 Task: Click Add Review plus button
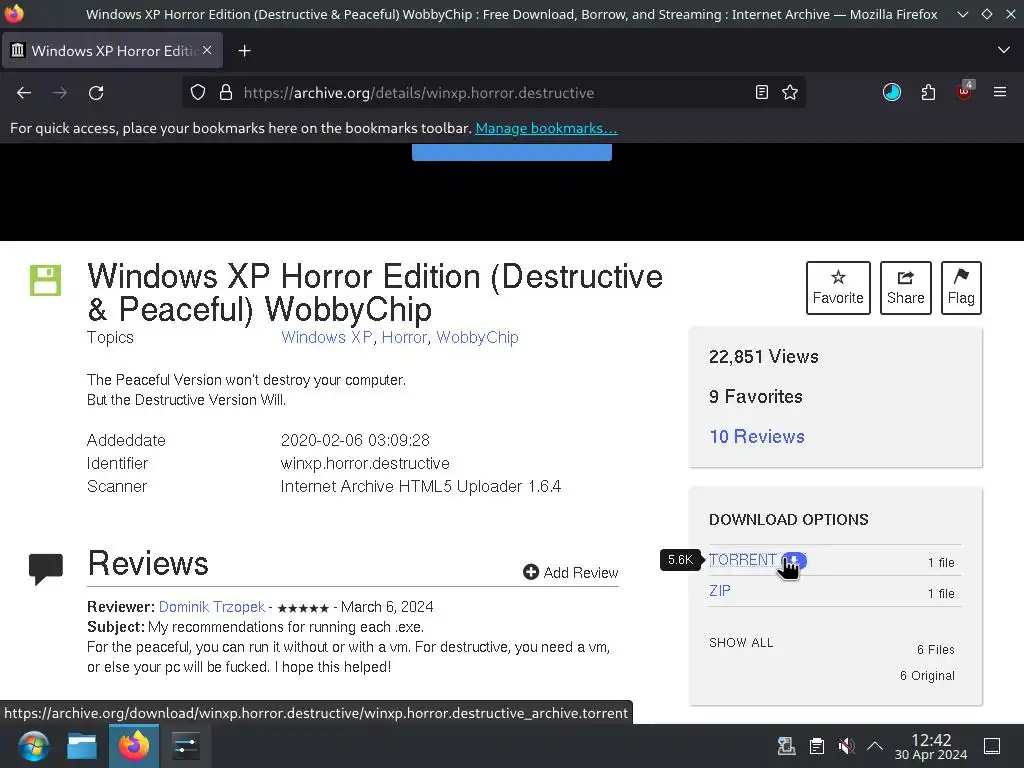(571, 573)
